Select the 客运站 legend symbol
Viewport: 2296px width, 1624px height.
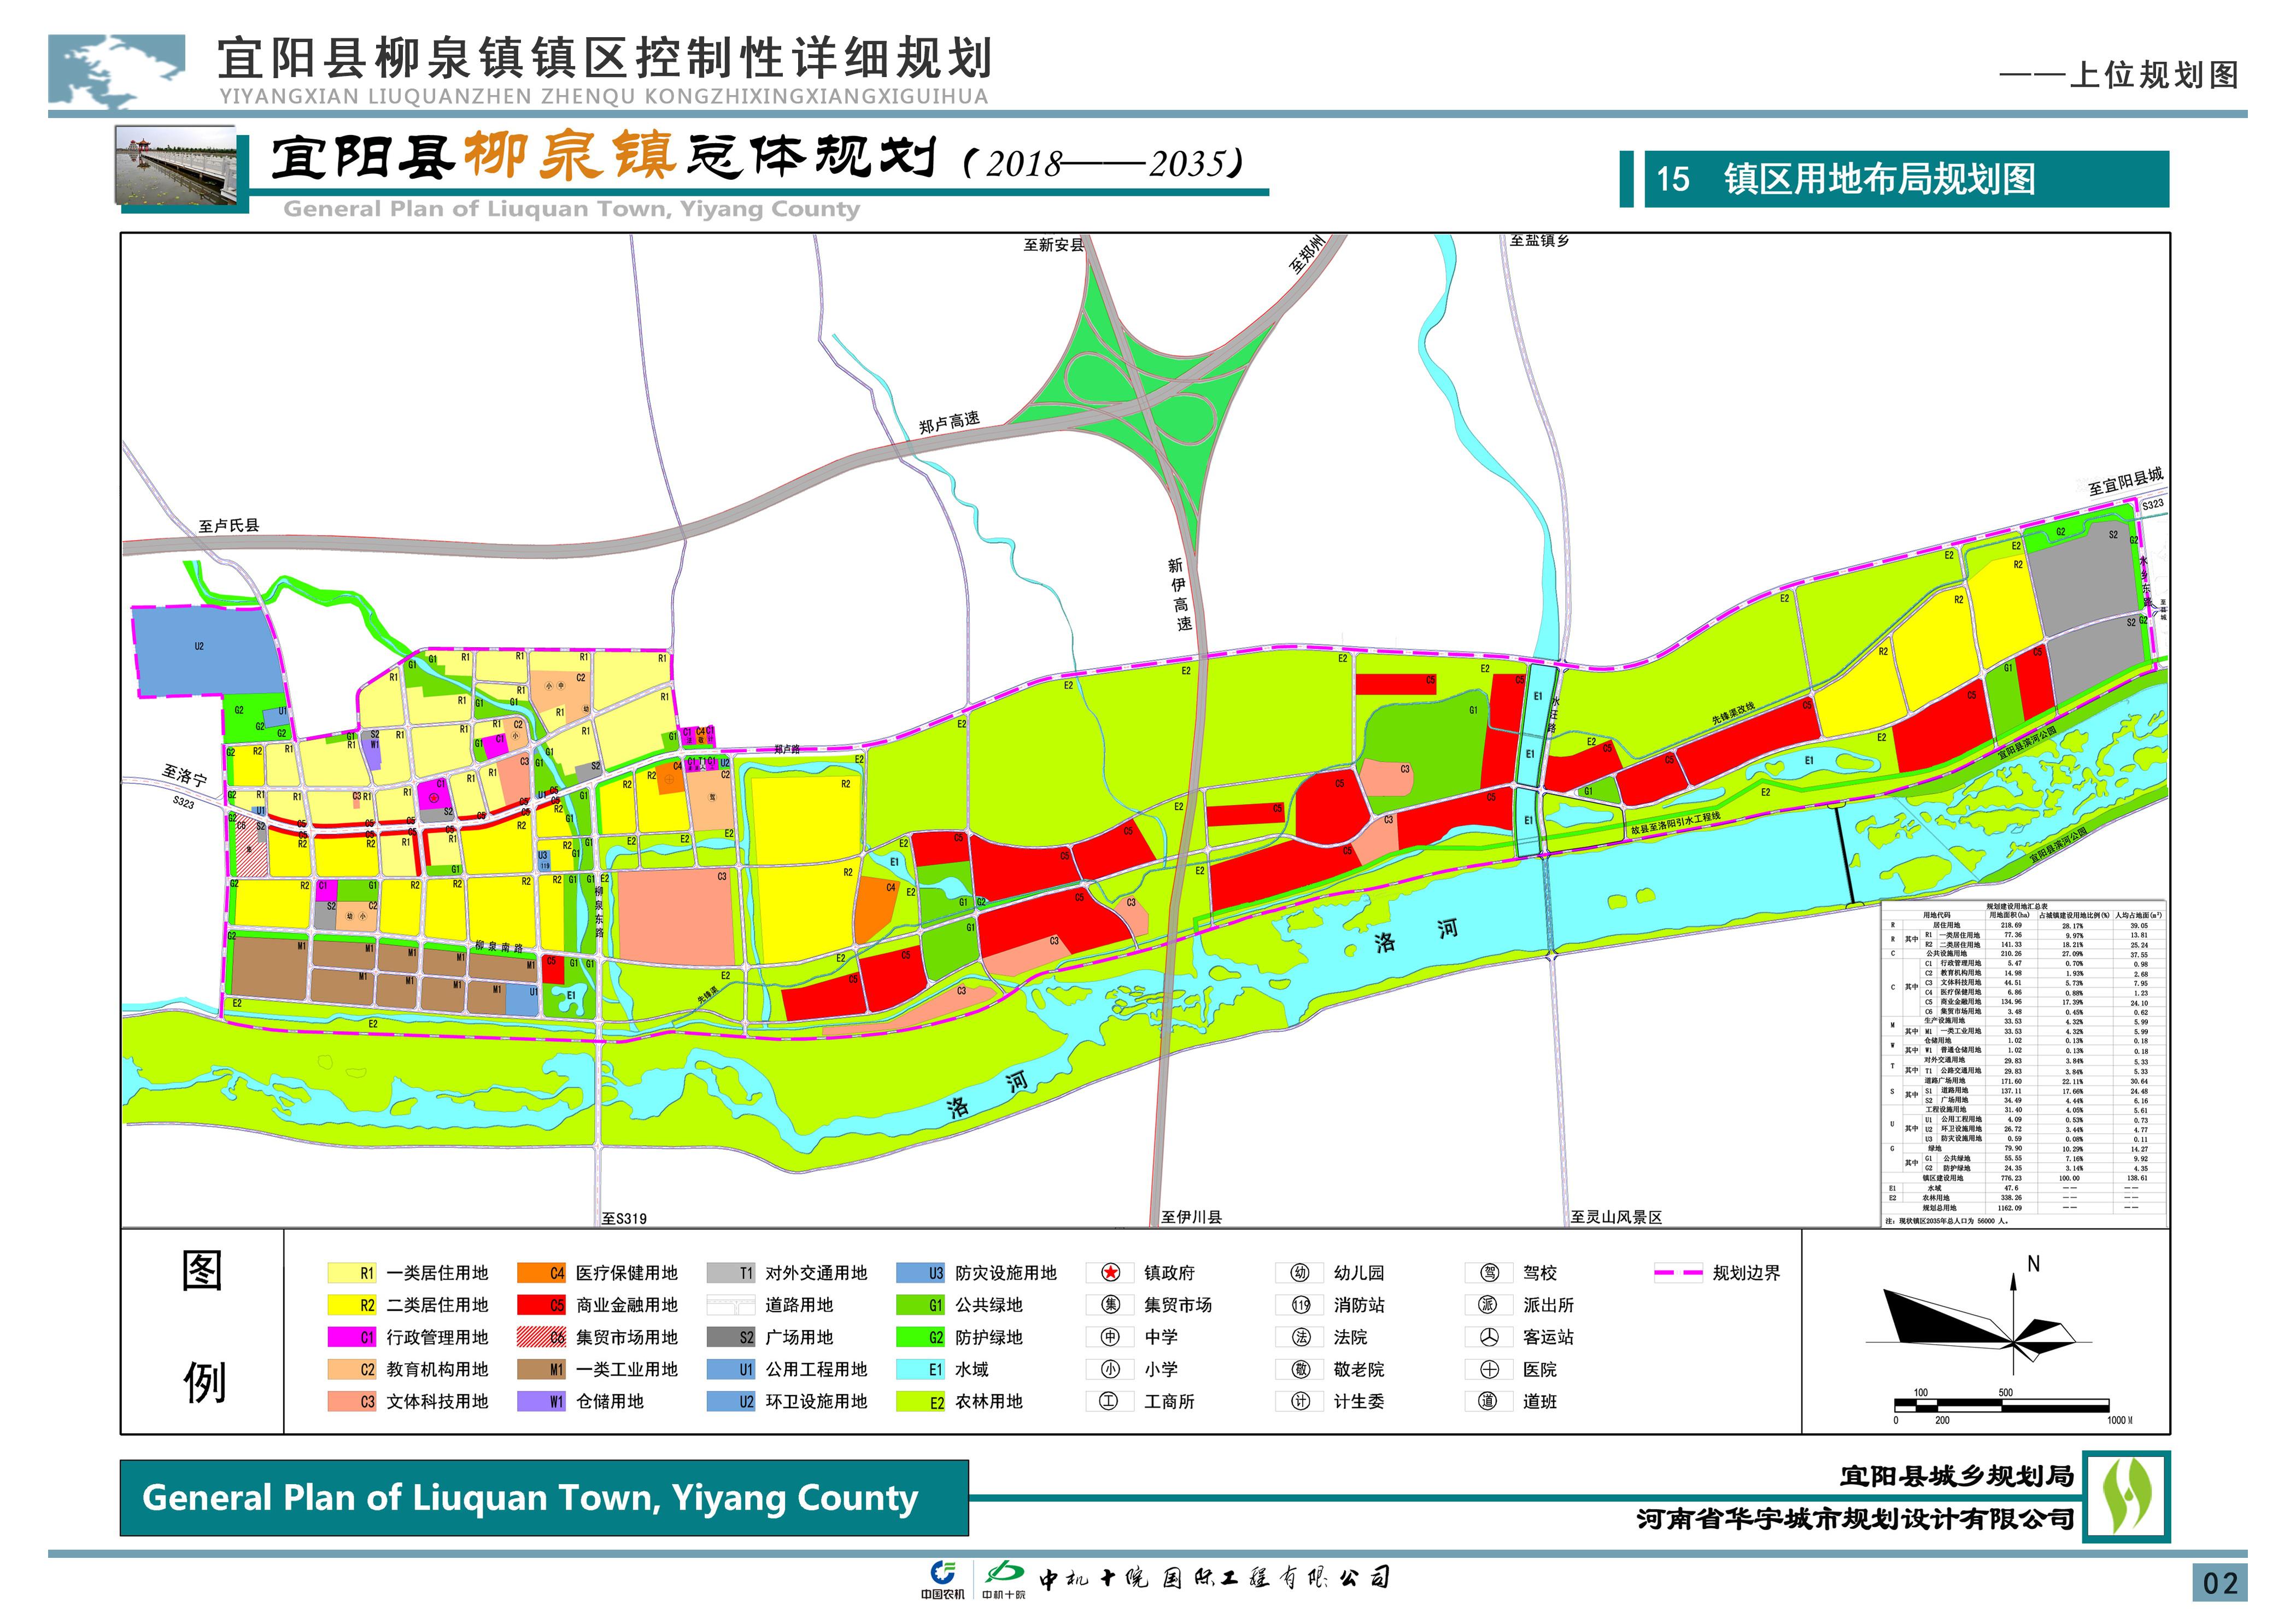[1489, 1337]
